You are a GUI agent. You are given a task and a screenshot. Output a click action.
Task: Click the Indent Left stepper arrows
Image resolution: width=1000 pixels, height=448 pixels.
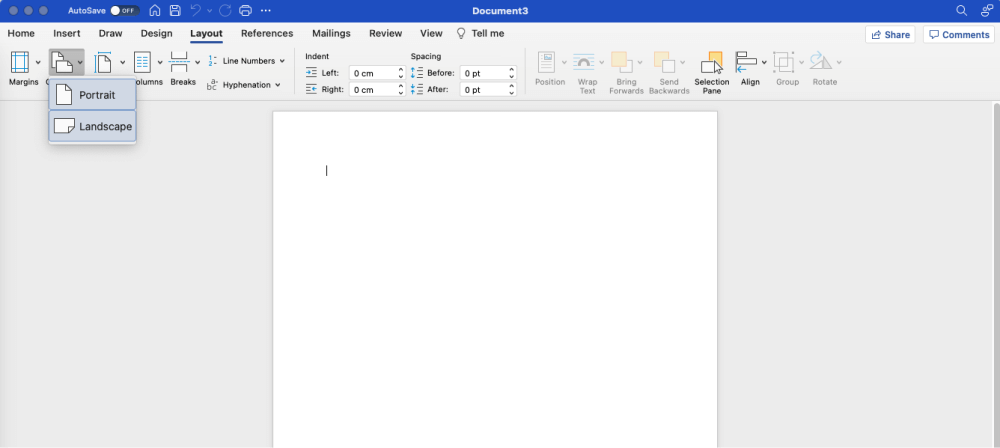(401, 73)
